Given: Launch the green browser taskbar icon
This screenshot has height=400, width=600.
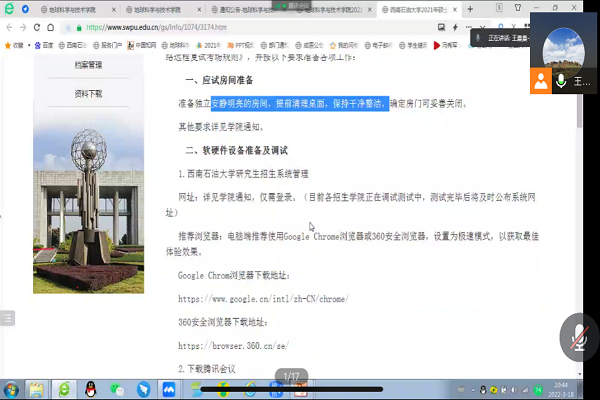Looking at the screenshot, I should (x=63, y=388).
